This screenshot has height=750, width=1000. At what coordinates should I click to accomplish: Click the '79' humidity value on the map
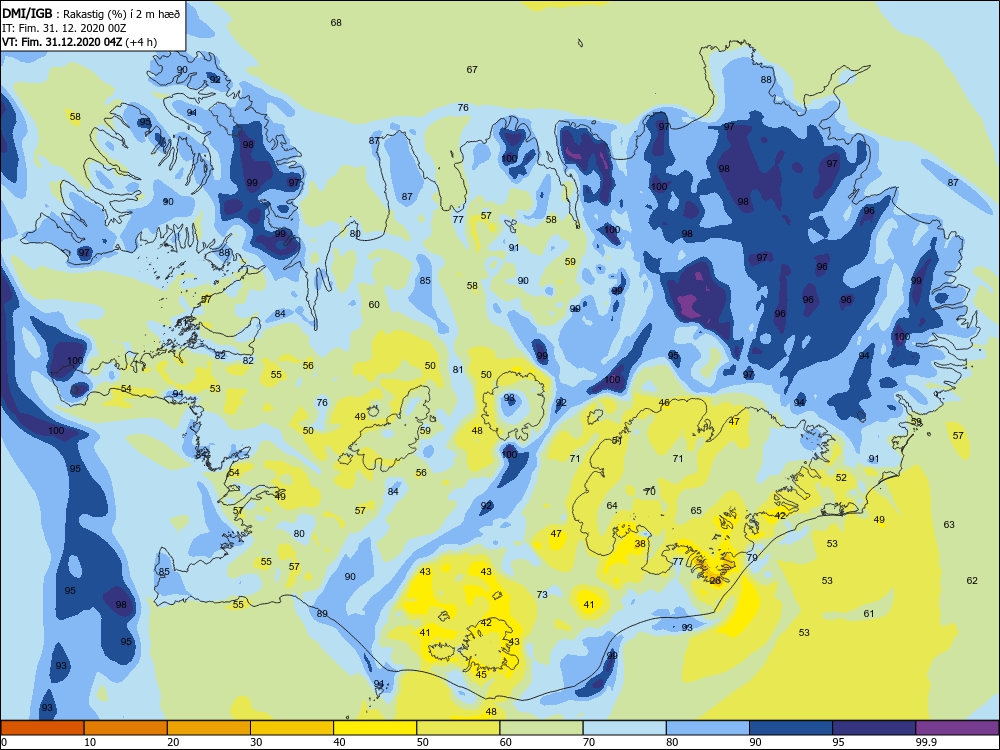pos(752,557)
